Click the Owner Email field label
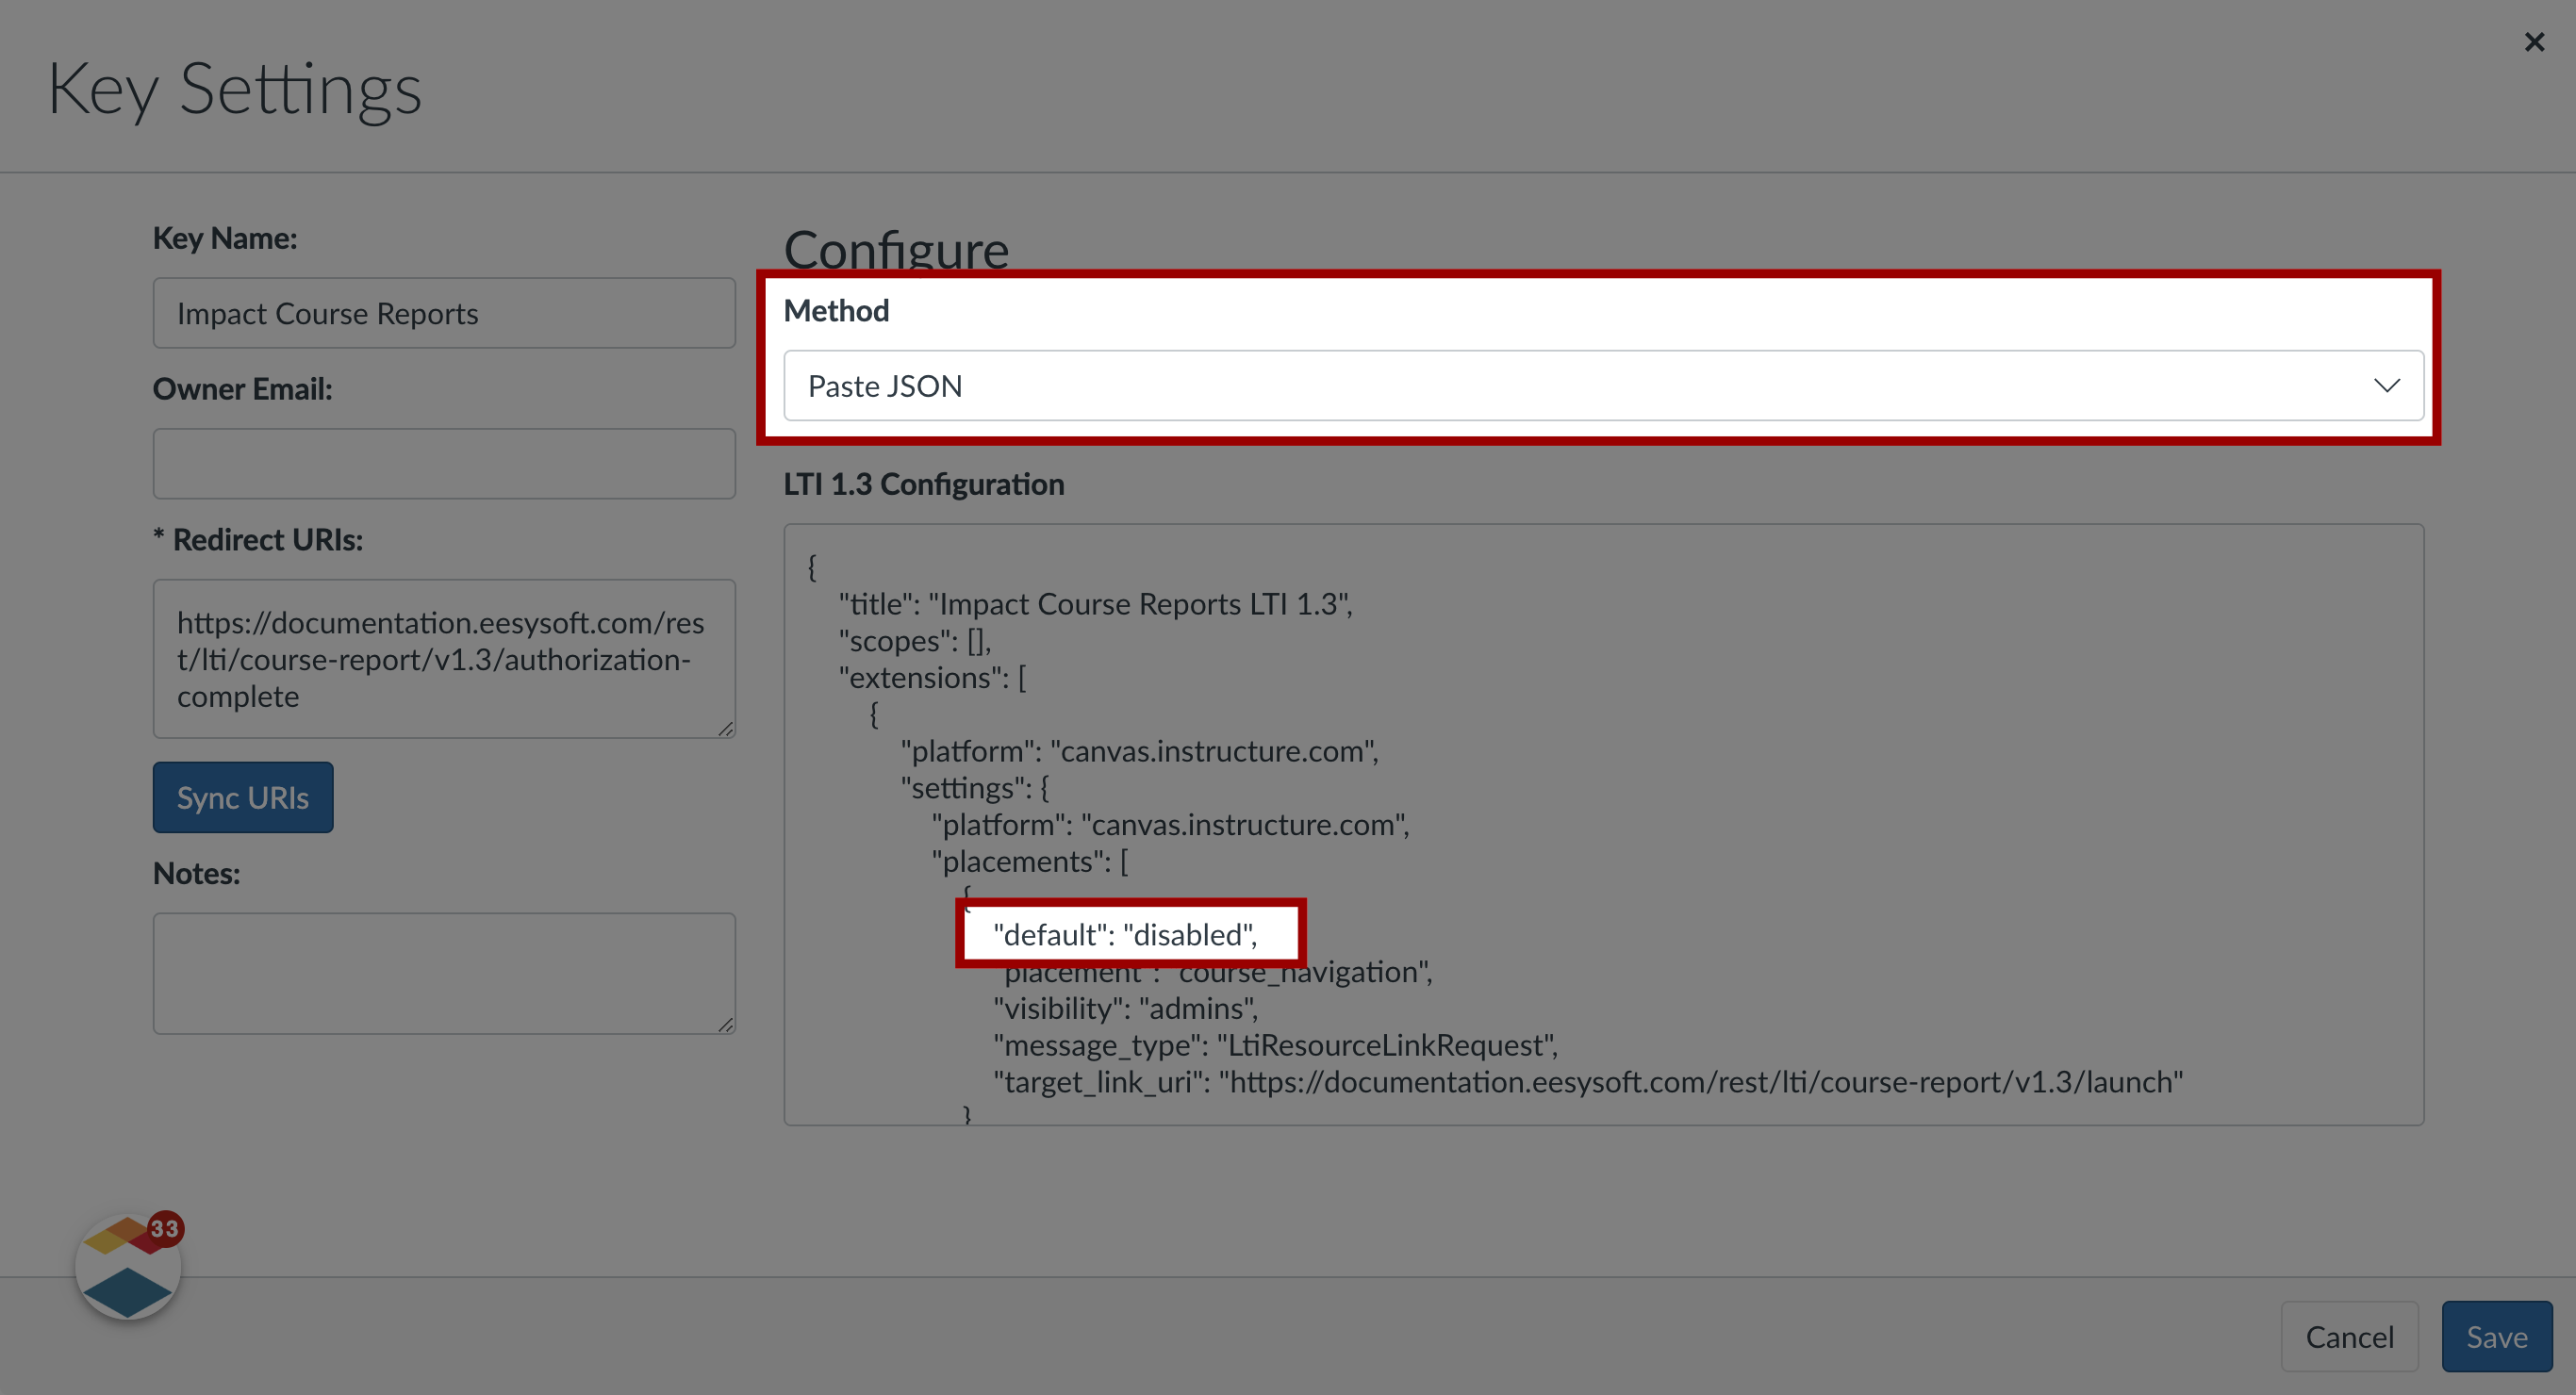 click(x=242, y=389)
